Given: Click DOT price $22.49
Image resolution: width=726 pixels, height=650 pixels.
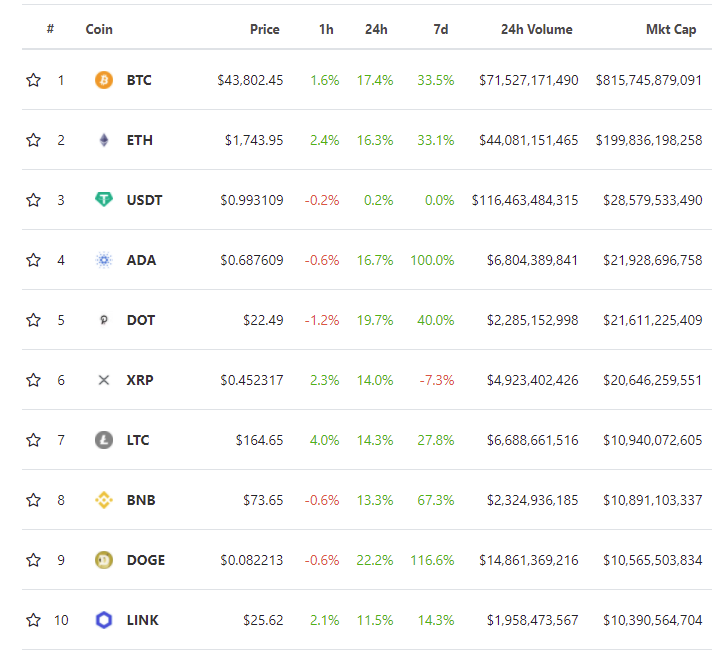Looking at the screenshot, I should point(263,320).
